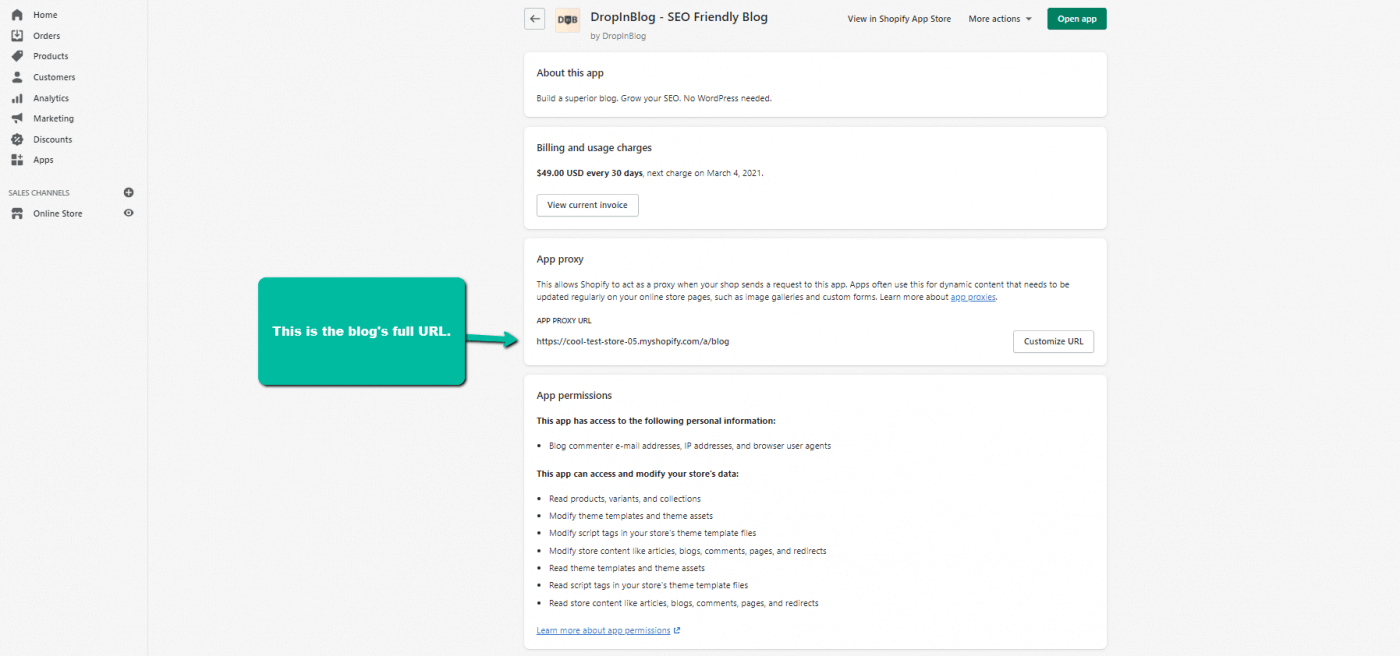The height and width of the screenshot is (656, 1400).
Task: Navigate to Customers section
Action: click(54, 77)
